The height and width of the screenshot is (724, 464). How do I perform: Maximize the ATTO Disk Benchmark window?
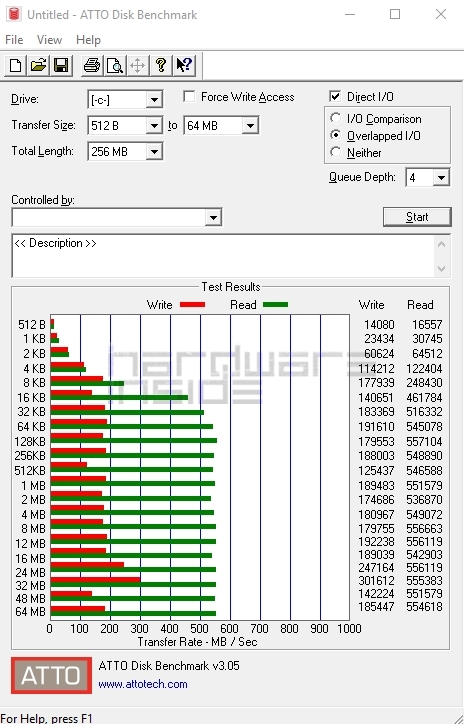(395, 14)
